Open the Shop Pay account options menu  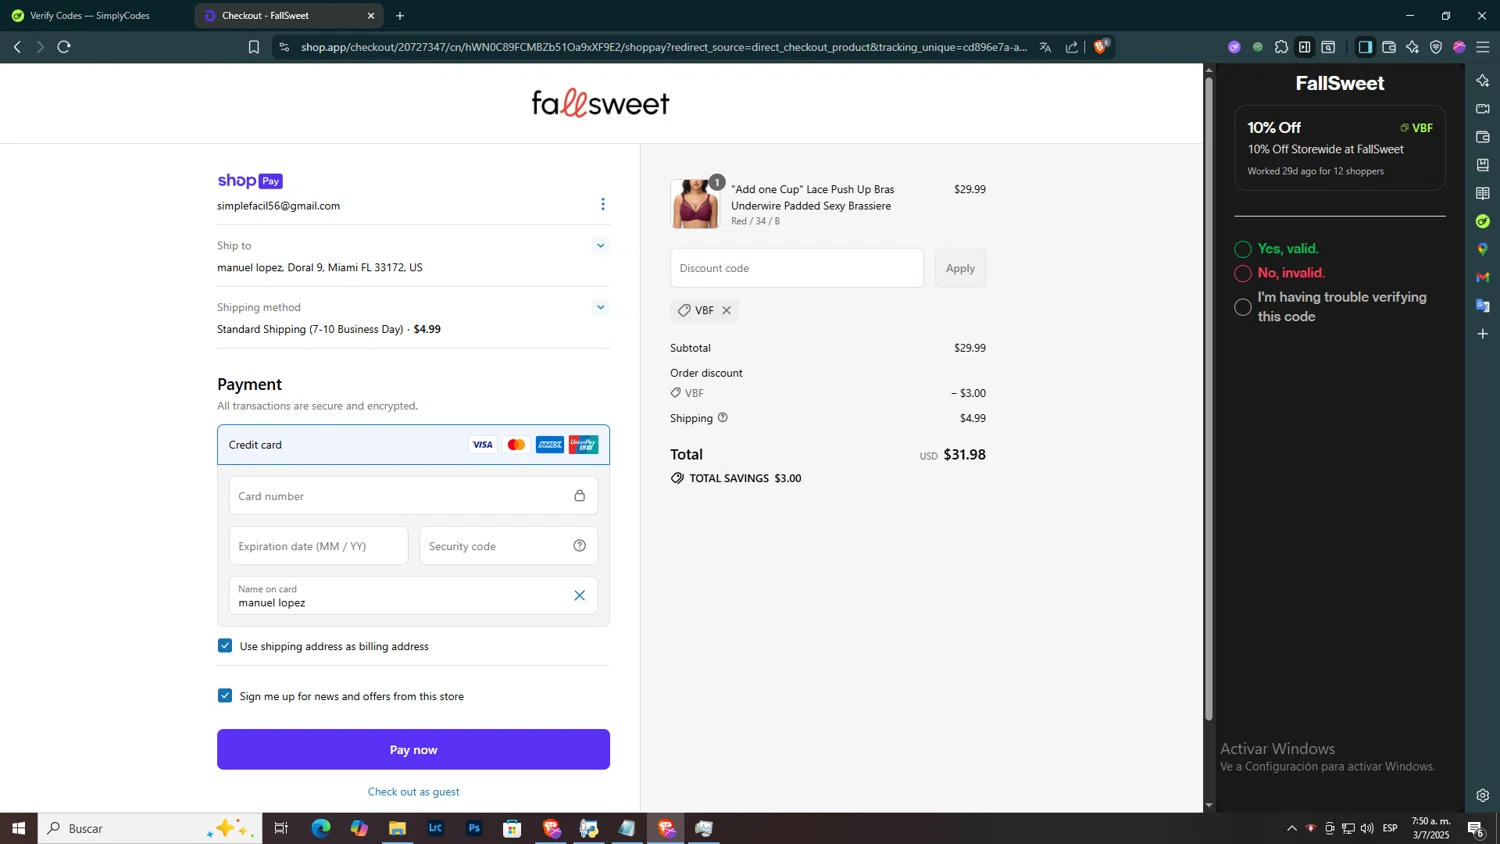point(603,204)
